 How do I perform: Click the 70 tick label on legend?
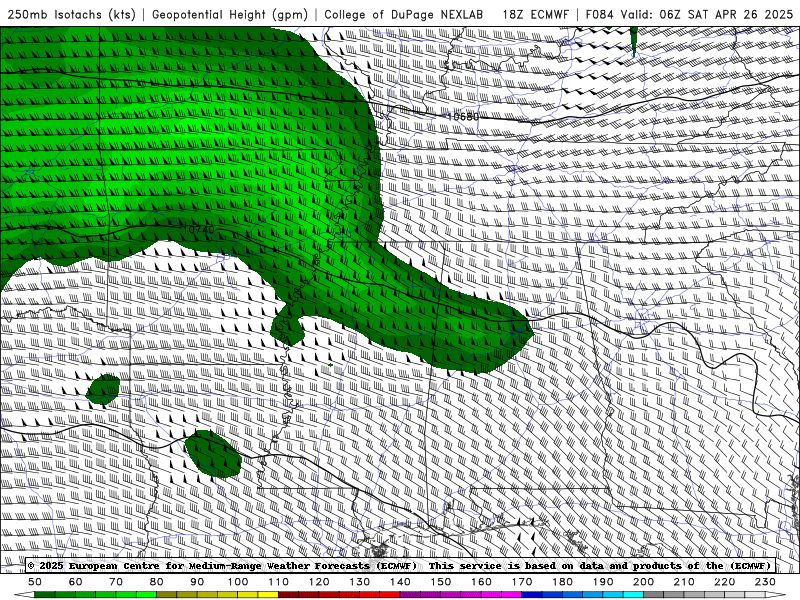[116, 582]
